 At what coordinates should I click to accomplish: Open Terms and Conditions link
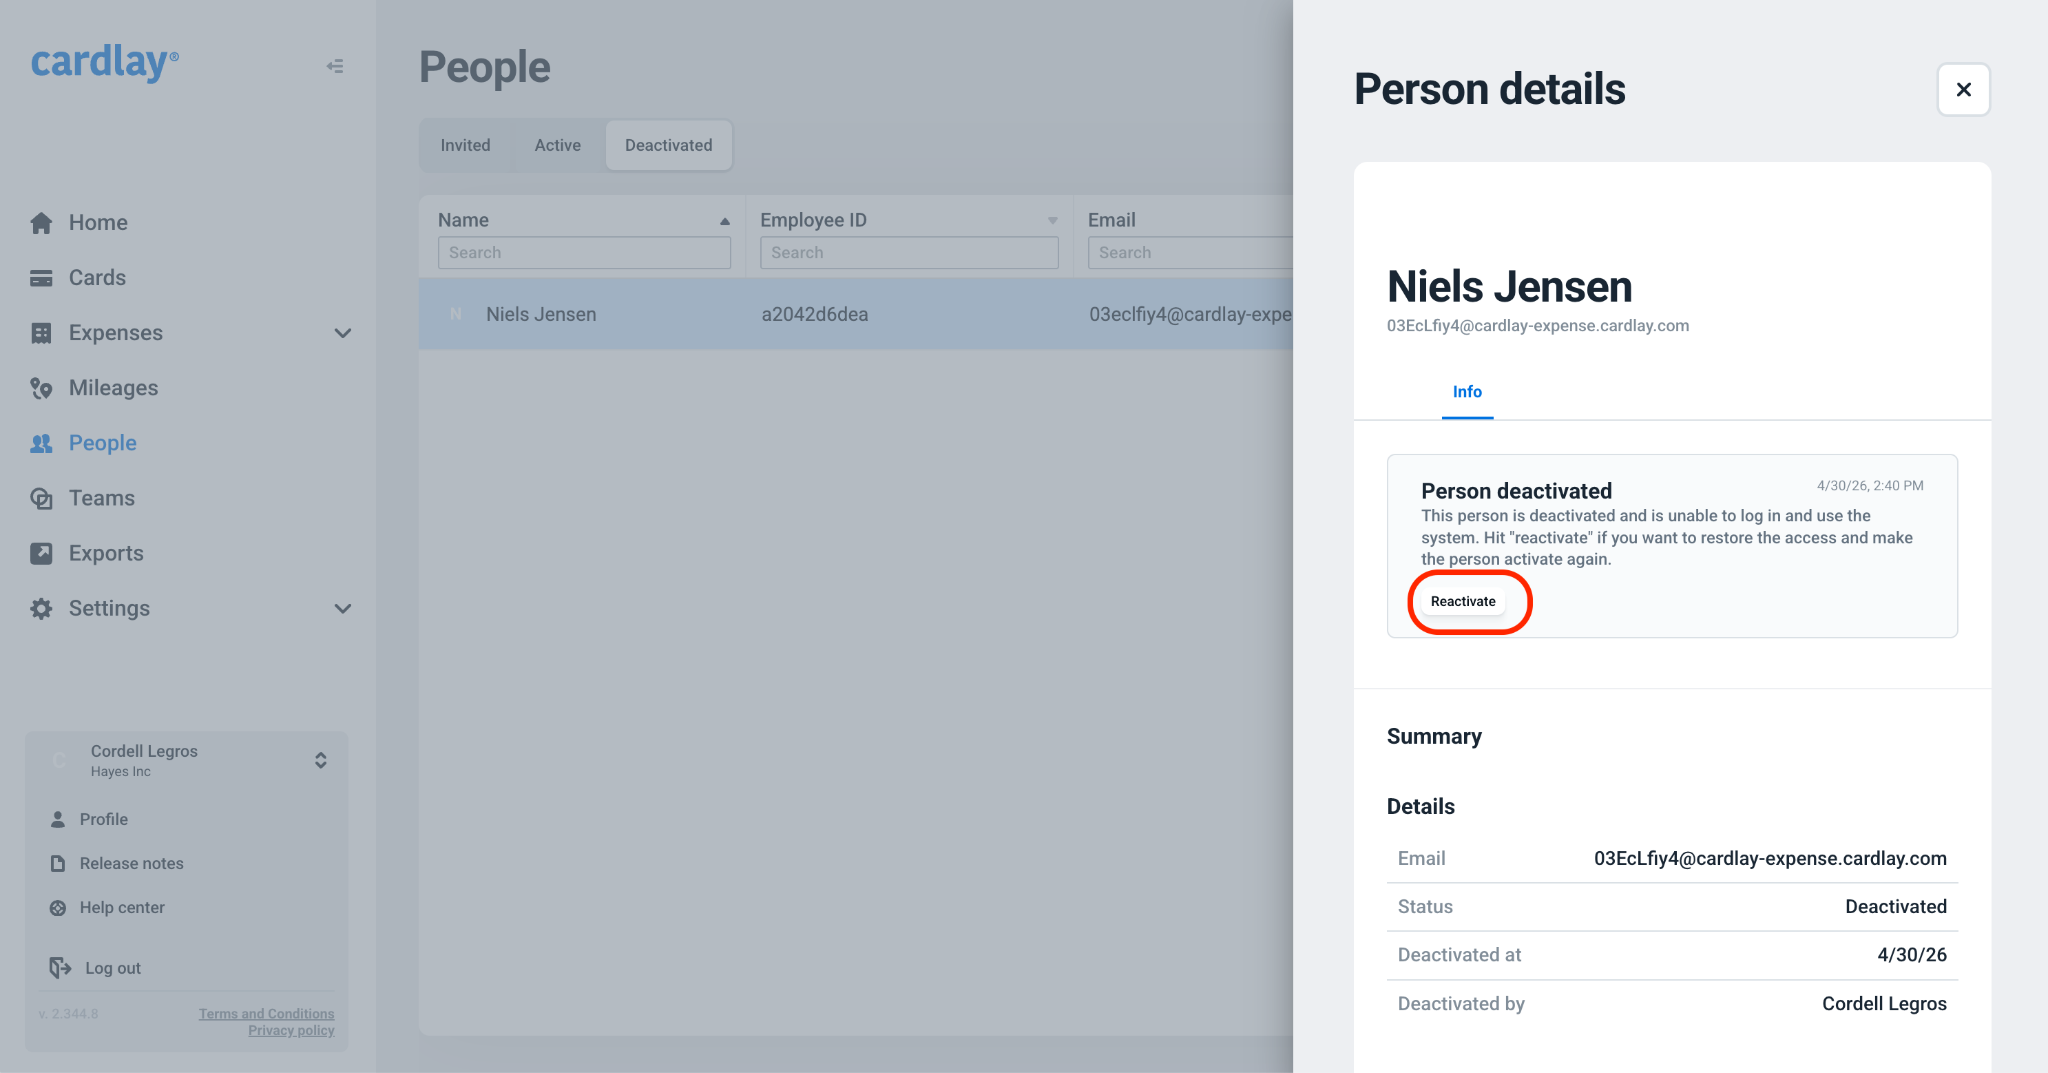point(266,1014)
